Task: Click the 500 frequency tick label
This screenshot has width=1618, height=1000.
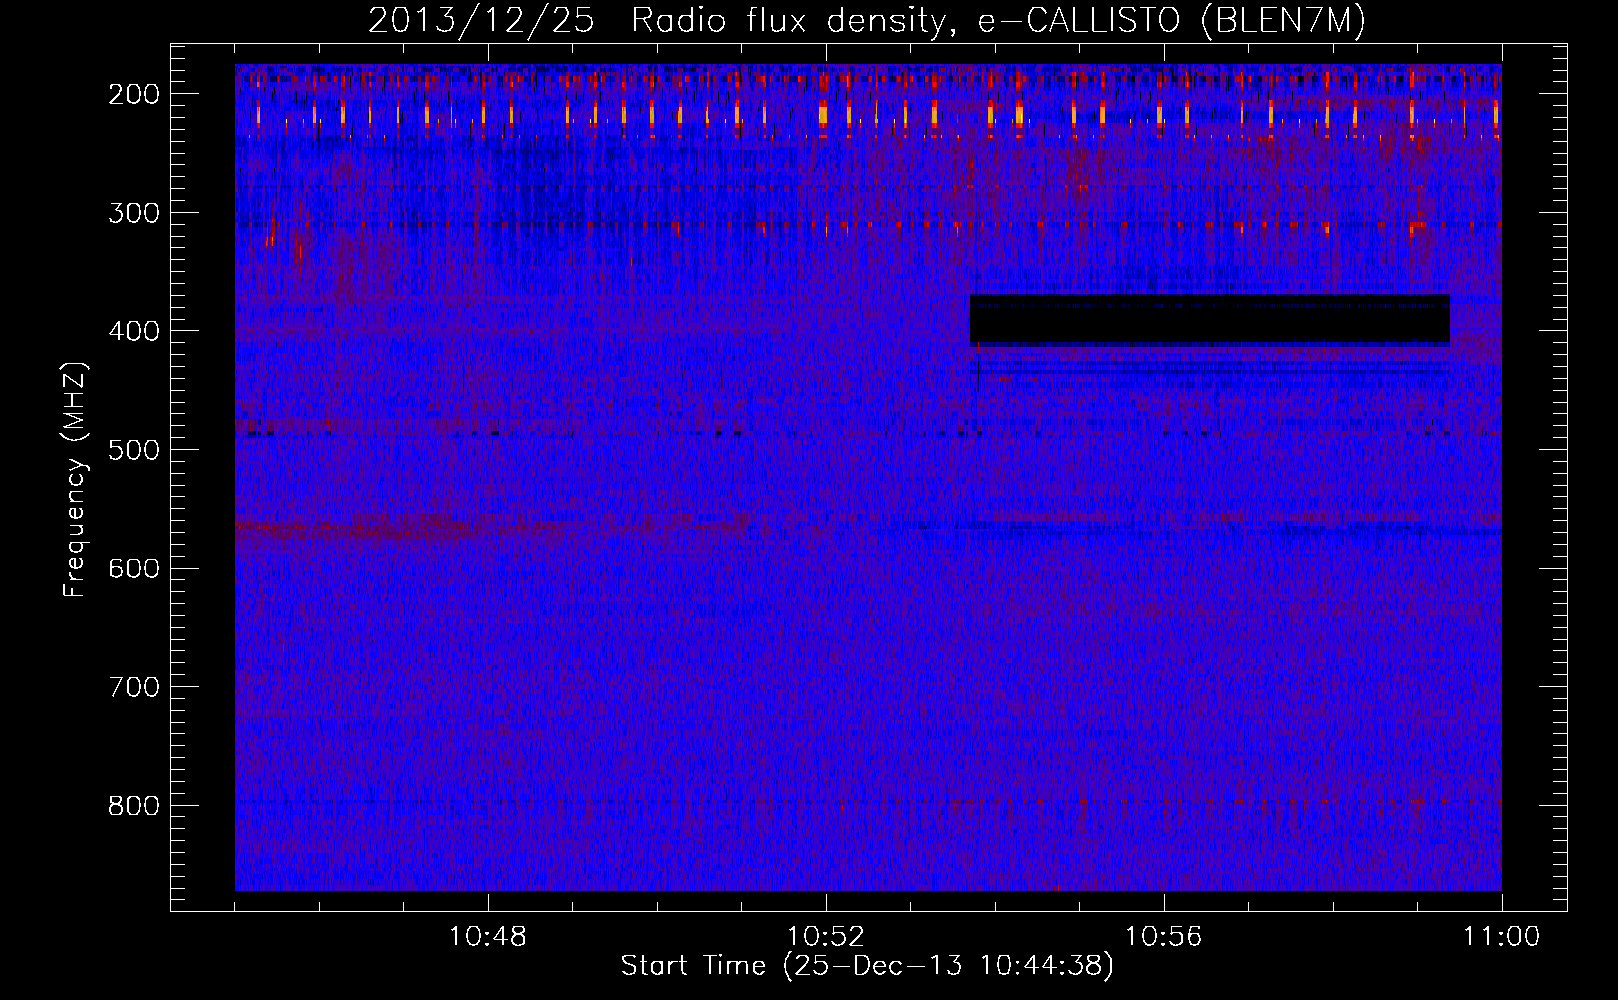Action: [133, 450]
